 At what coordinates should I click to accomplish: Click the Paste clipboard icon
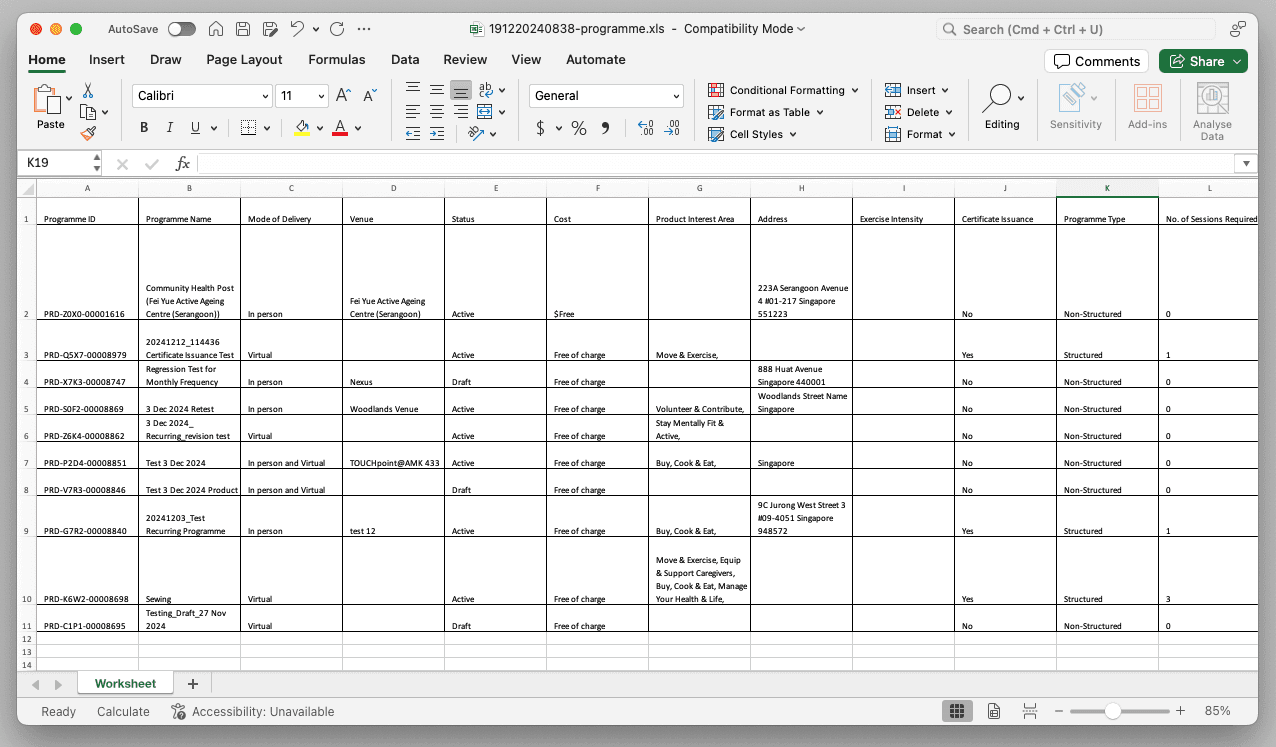[47, 99]
